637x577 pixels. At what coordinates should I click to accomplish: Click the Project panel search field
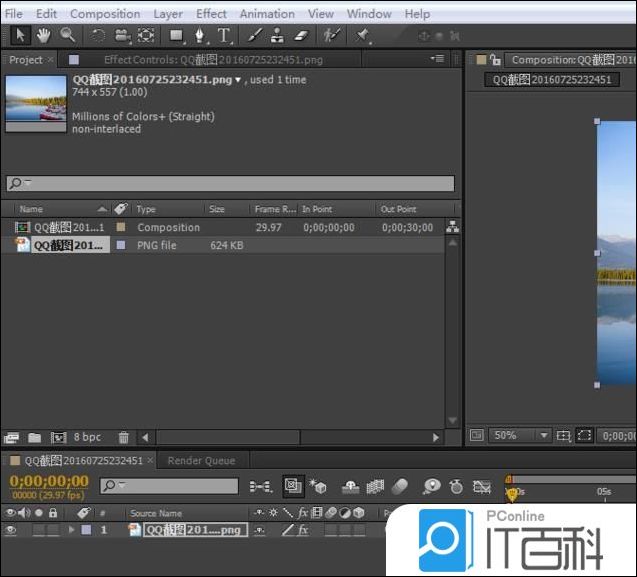(x=230, y=184)
